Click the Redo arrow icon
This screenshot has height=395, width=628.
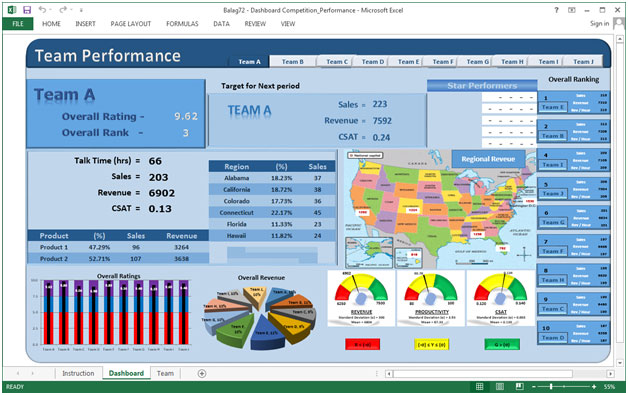[x=63, y=10]
